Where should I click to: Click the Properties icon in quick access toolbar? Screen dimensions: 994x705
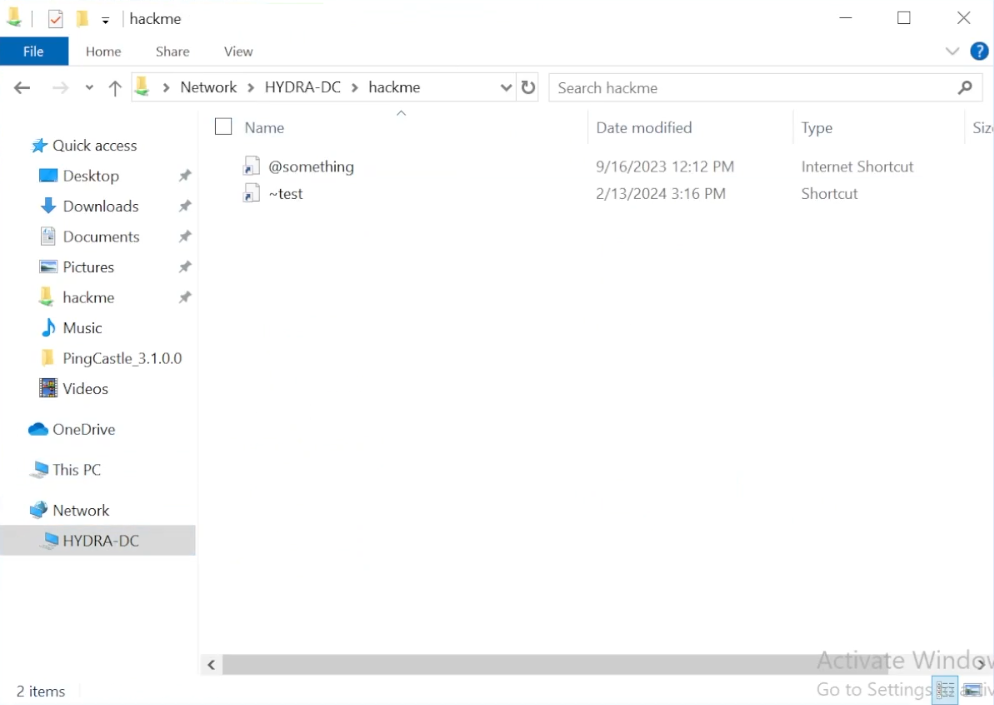point(56,19)
